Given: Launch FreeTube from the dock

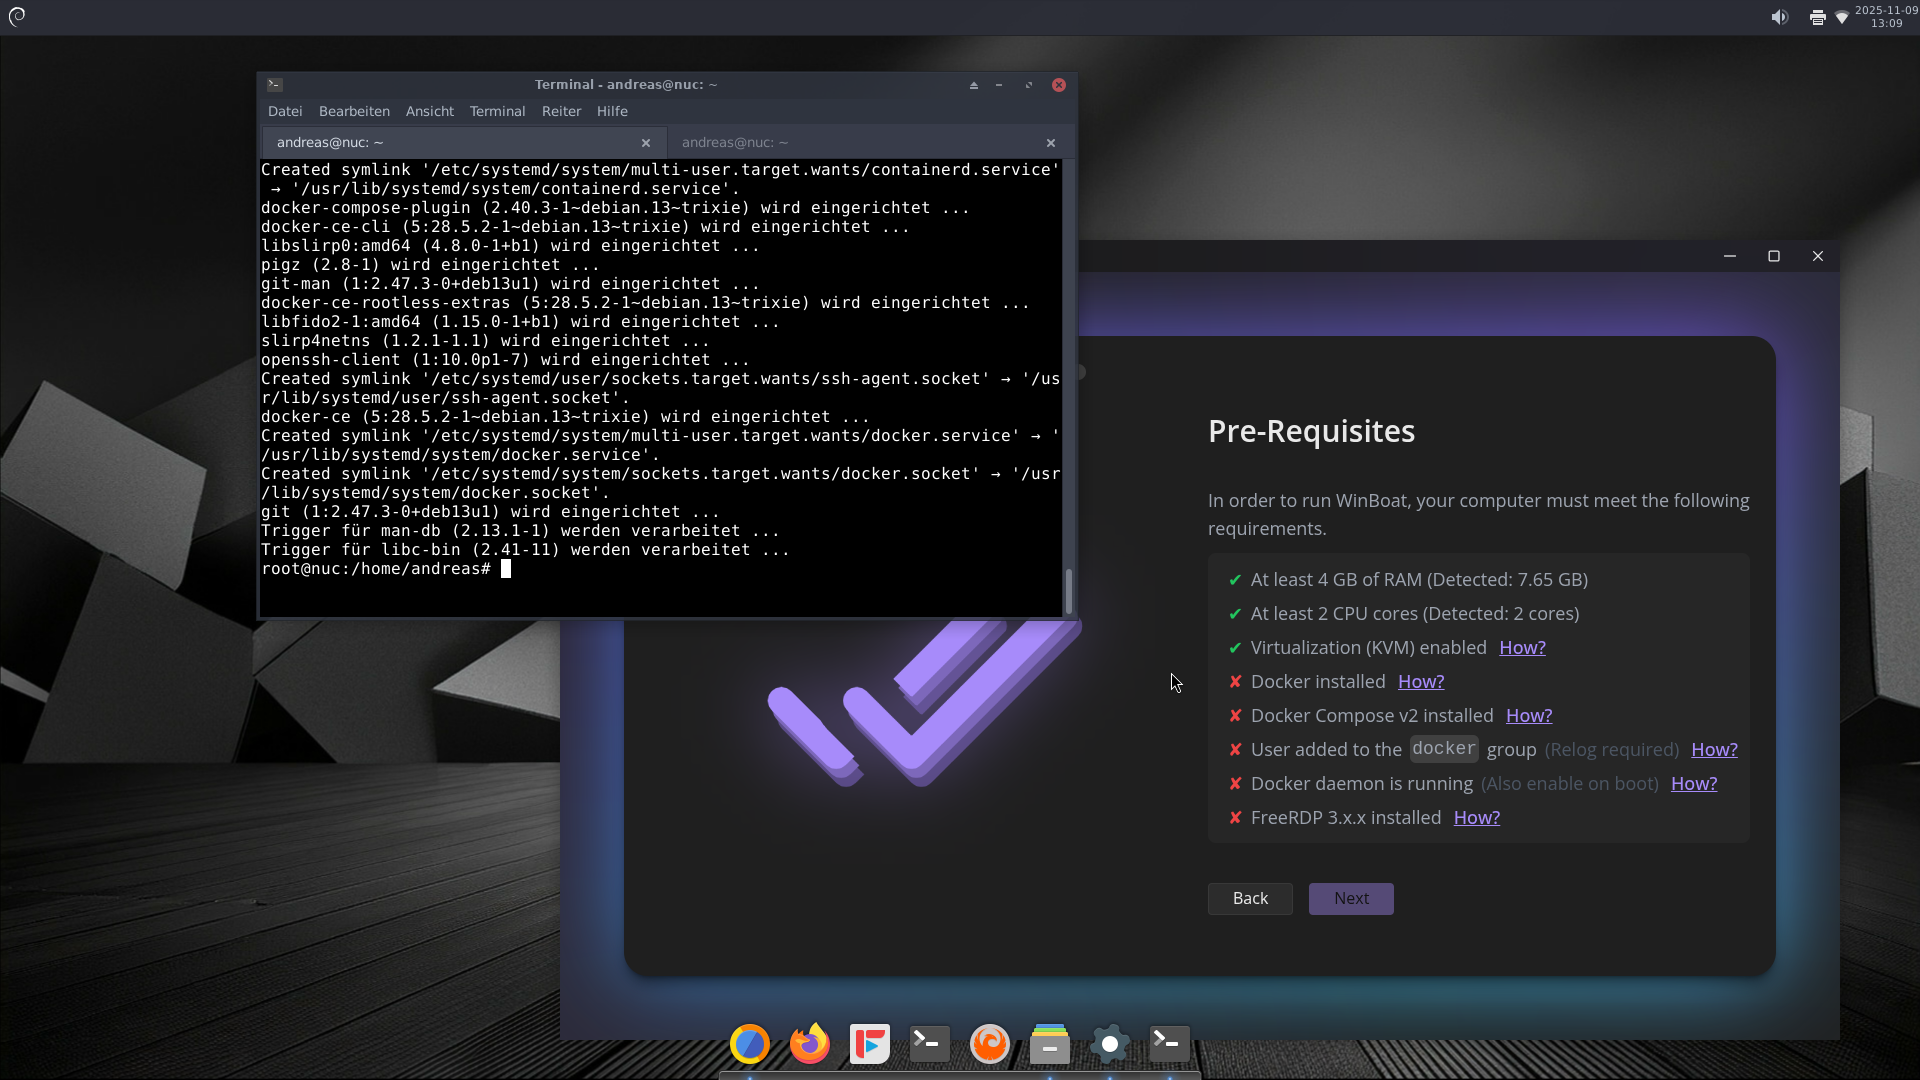Looking at the screenshot, I should pyautogui.click(x=870, y=1044).
